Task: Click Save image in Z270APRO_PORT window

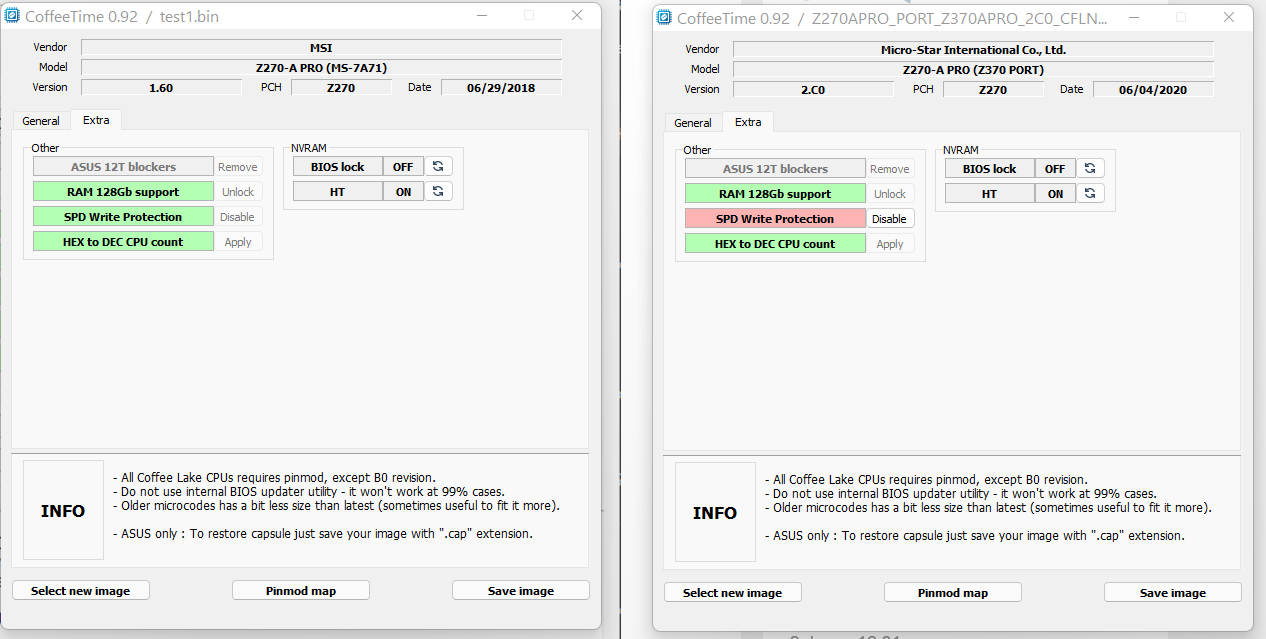Action: (1173, 593)
